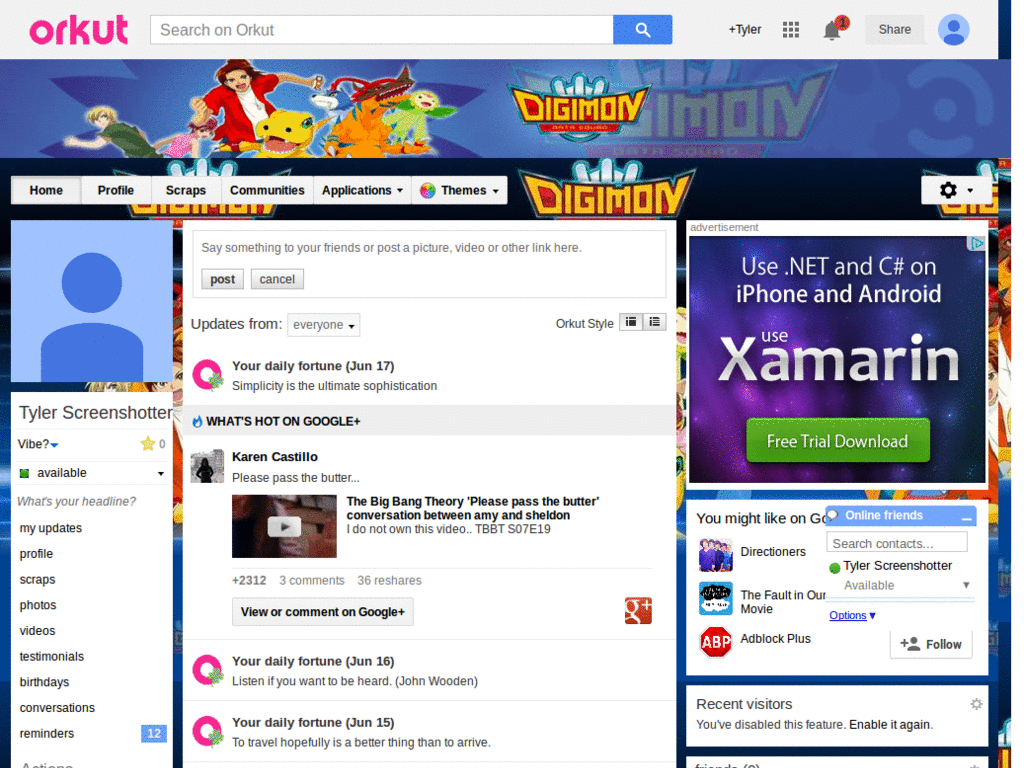The image size is (1024, 768).
Task: Open photos in the sidebar
Action: [x=38, y=605]
